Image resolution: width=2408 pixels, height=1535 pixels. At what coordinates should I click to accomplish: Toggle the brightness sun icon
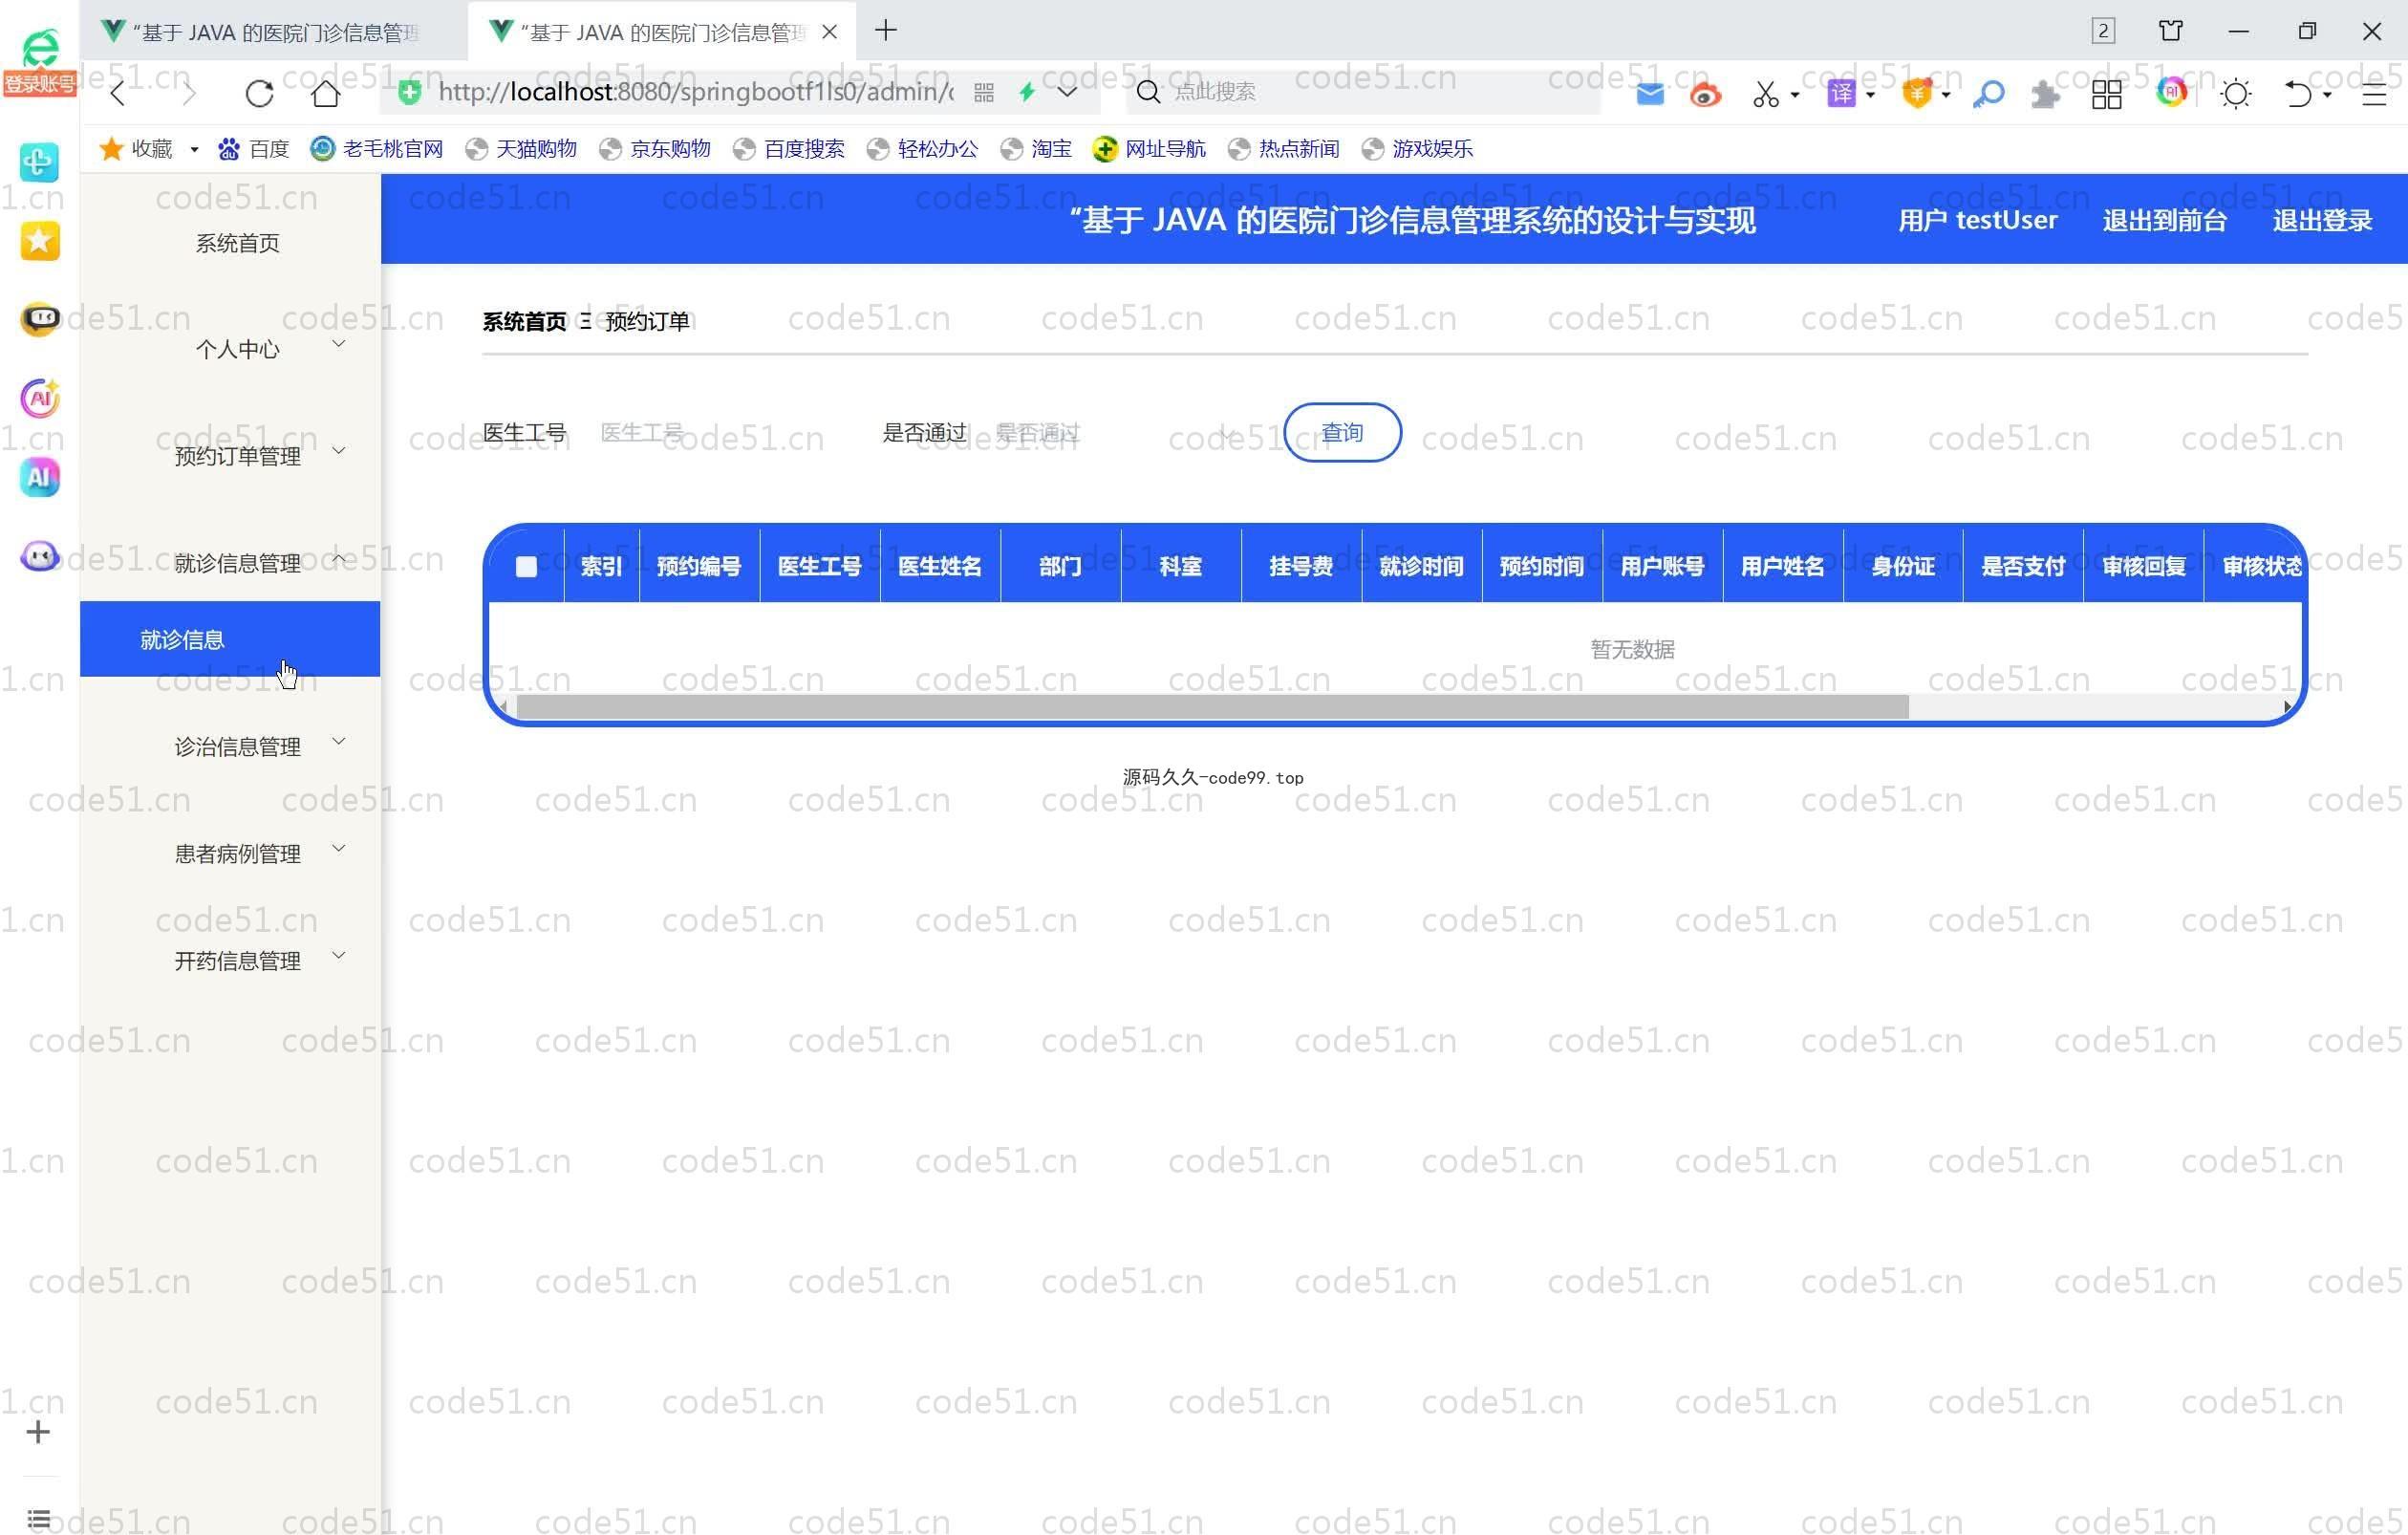click(x=2236, y=94)
